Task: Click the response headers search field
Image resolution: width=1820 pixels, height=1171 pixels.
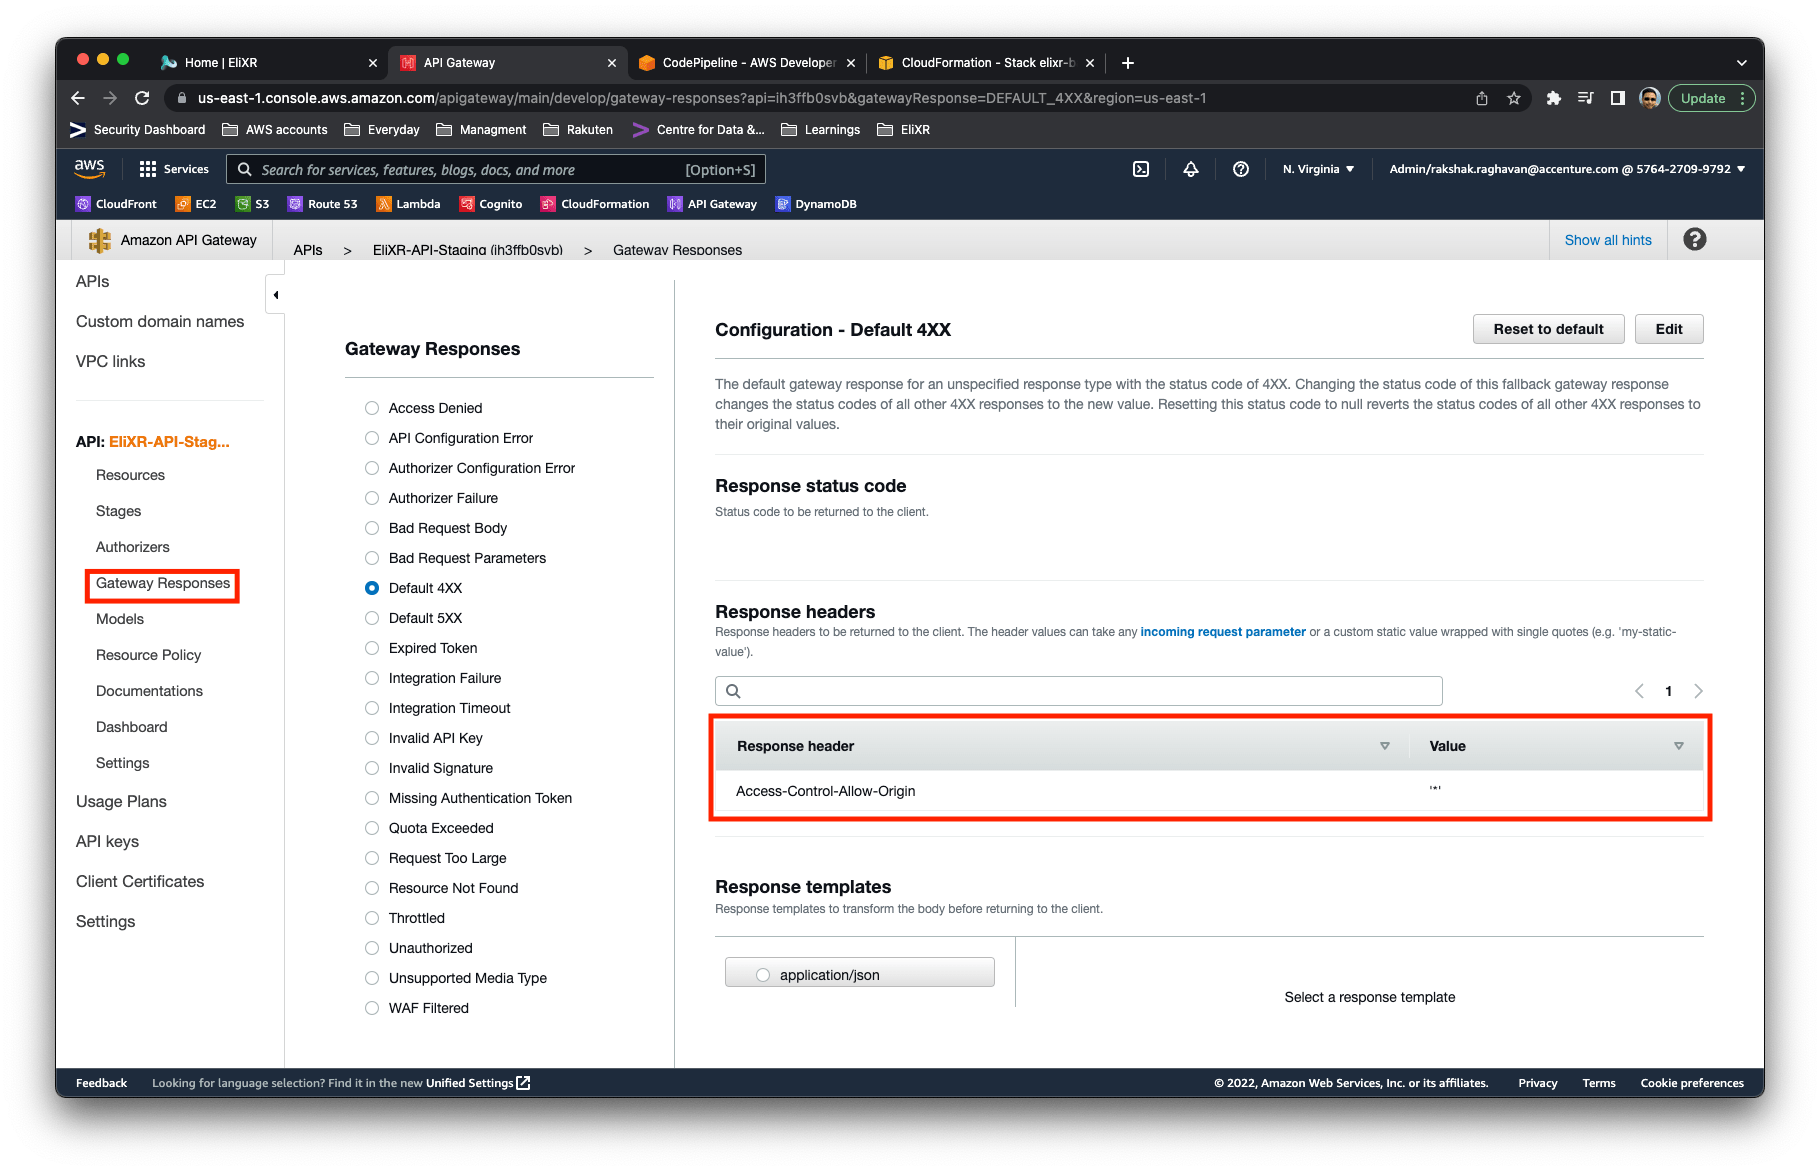Action: pyautogui.click(x=1078, y=691)
